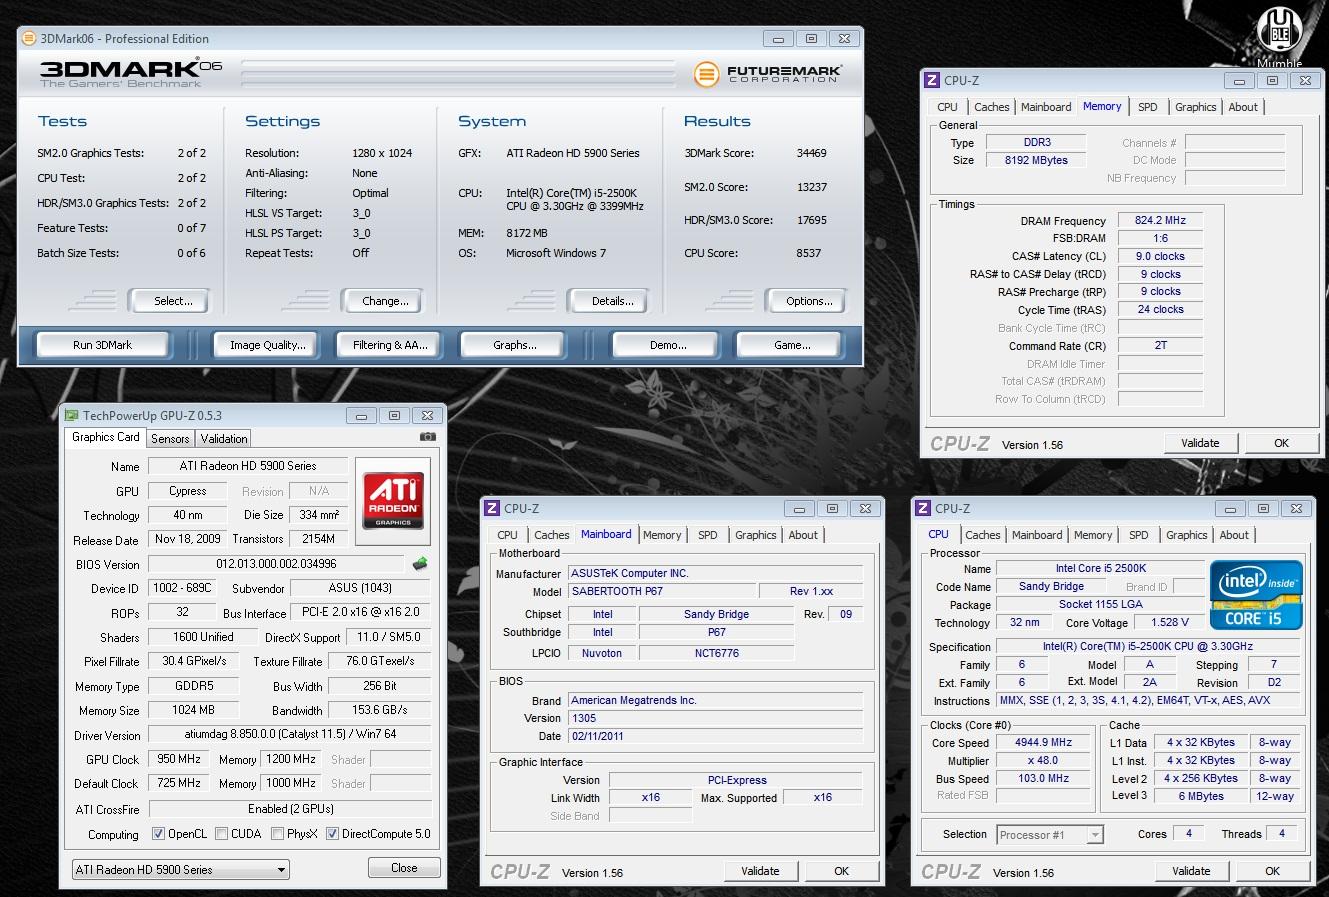Viewport: 1329px width, 897px height.
Task: Toggle the DirectCompute 5.0 checkbox
Action: tap(333, 834)
